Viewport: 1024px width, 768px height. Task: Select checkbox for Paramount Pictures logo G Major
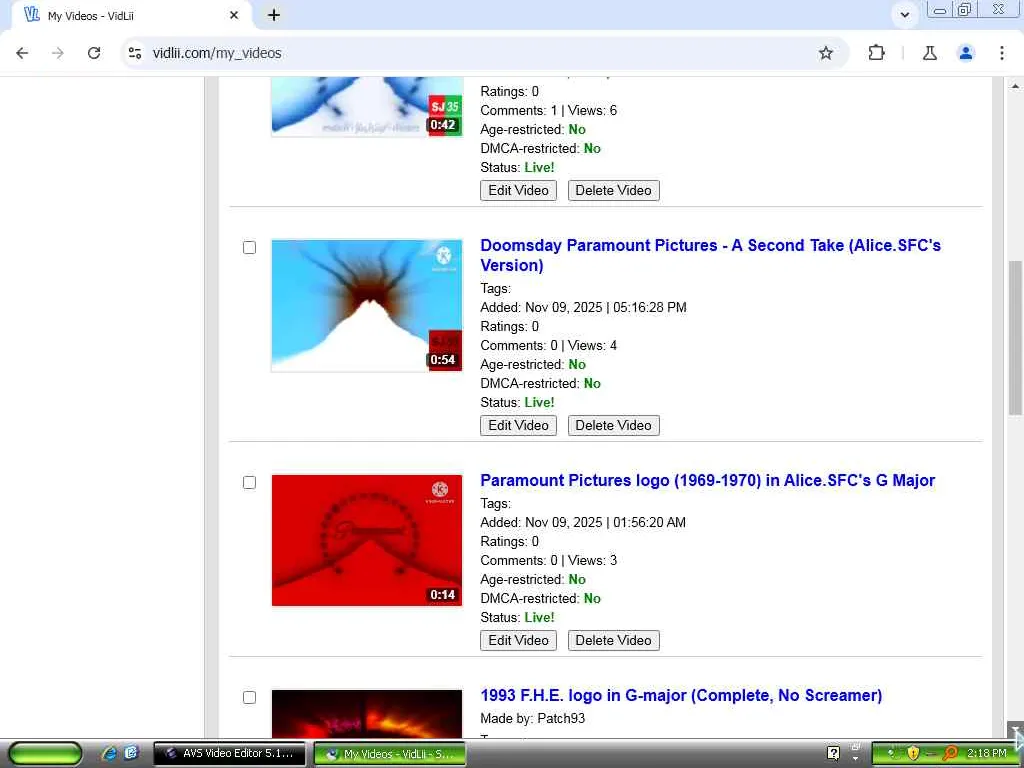249,483
